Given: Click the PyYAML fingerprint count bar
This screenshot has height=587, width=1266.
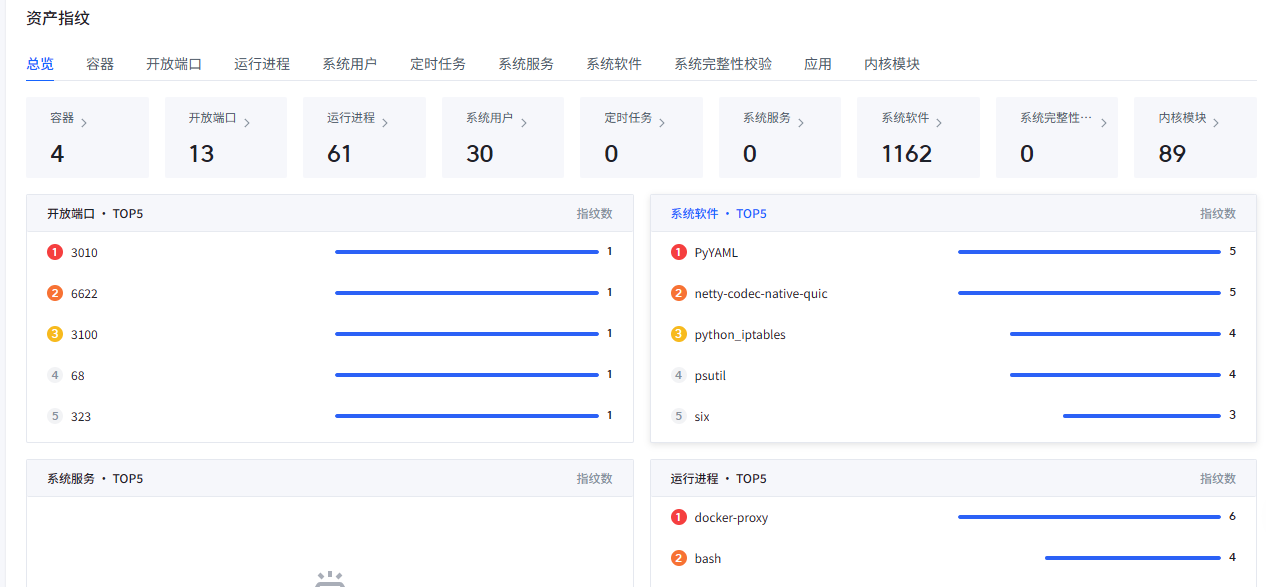Looking at the screenshot, I should (1088, 252).
